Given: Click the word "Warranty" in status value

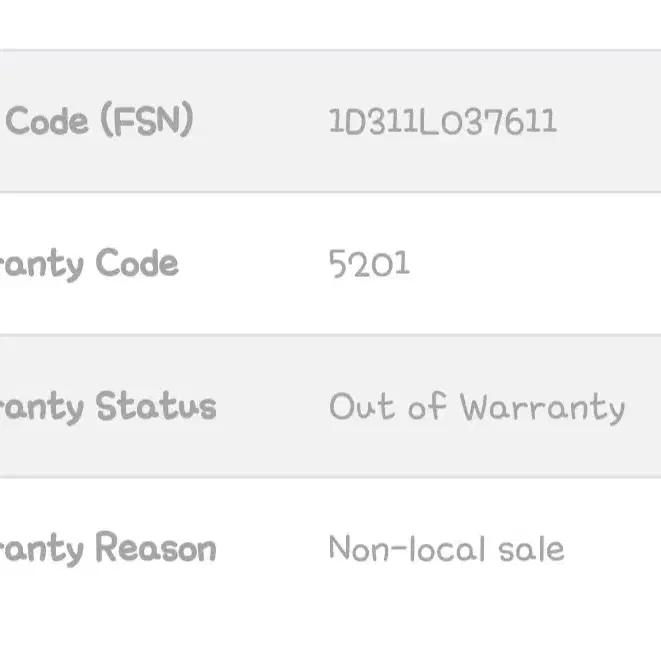Looking at the screenshot, I should 543,408.
